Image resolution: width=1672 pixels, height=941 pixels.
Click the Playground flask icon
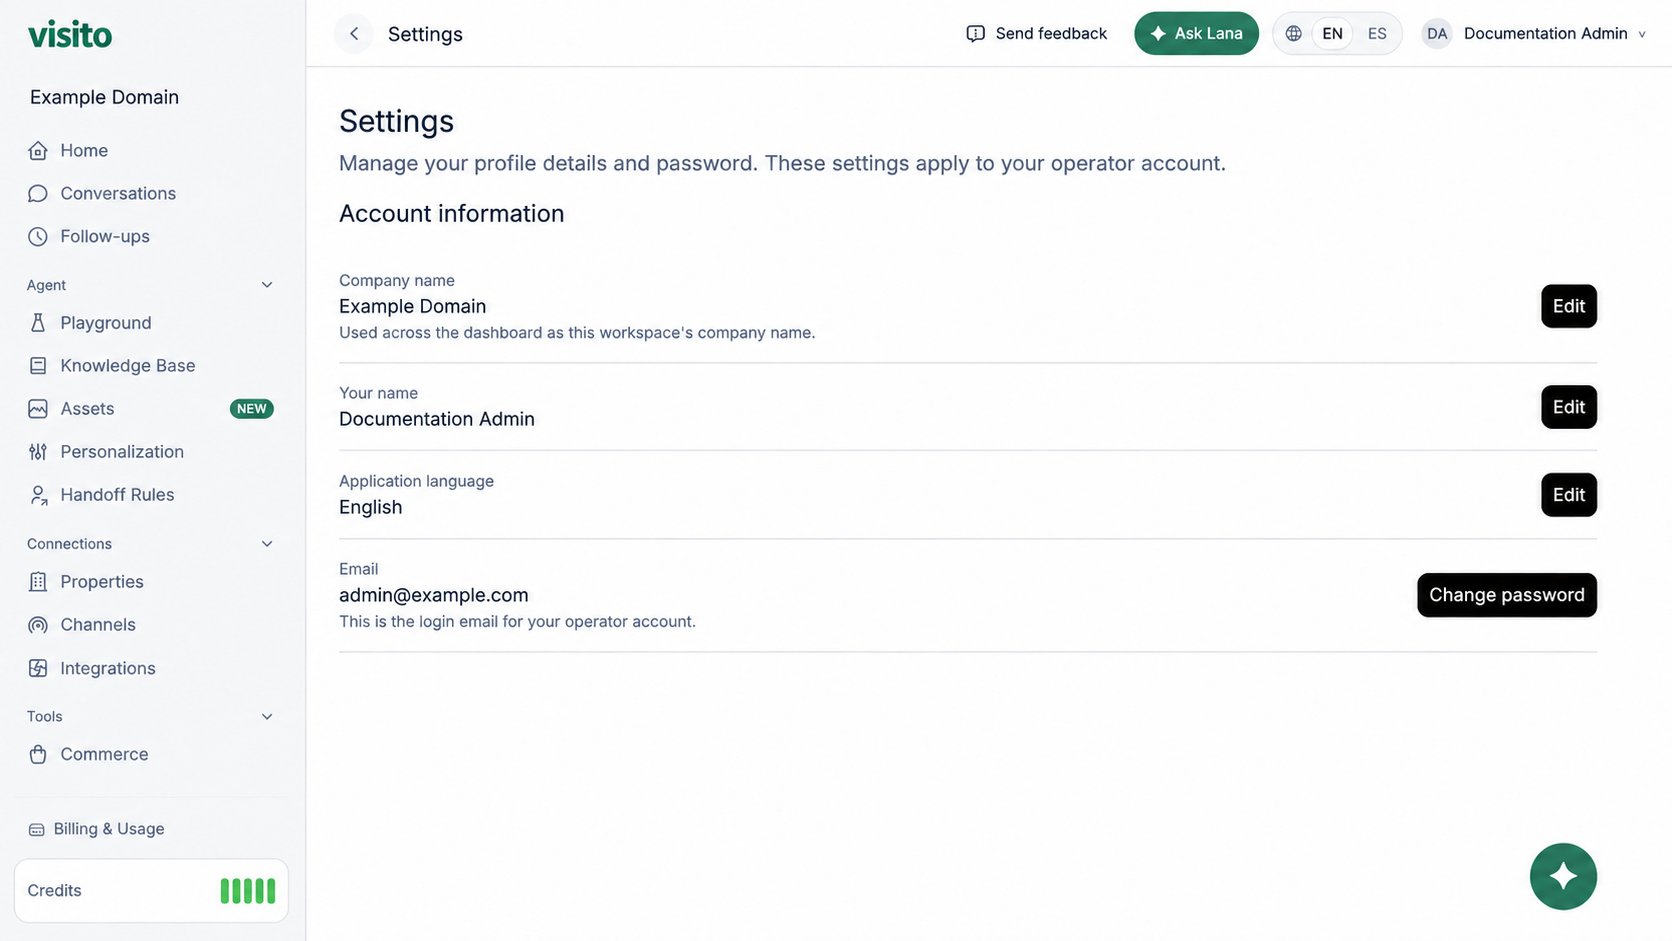38,323
